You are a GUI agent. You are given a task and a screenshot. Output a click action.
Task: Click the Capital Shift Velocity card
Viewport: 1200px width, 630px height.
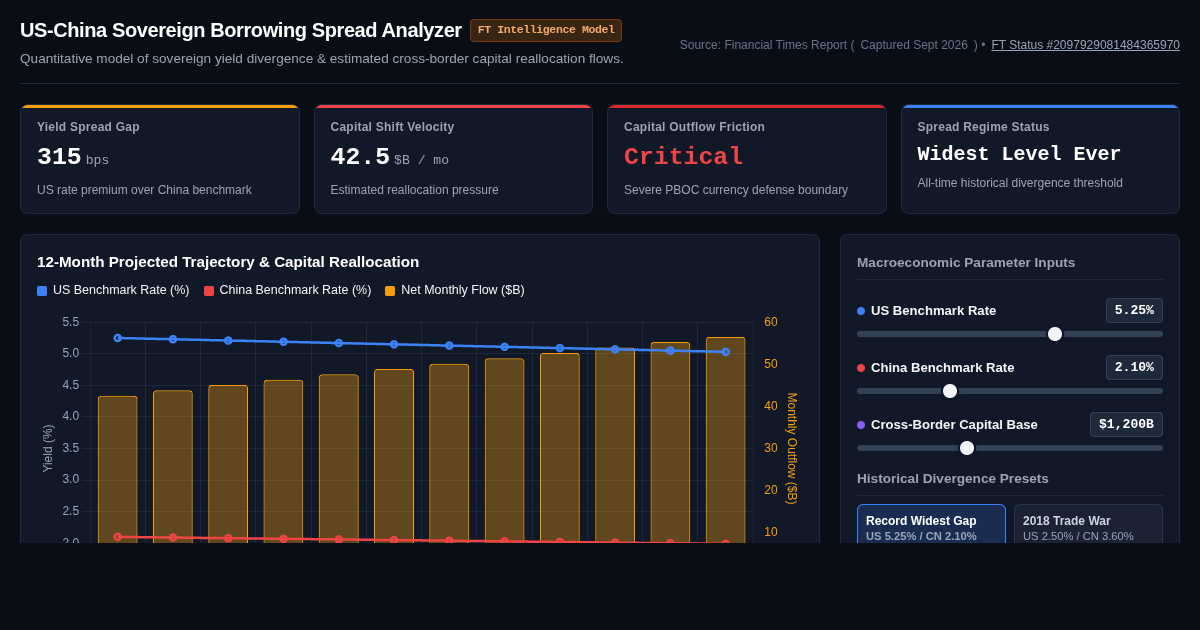pyautogui.click(x=453, y=159)
